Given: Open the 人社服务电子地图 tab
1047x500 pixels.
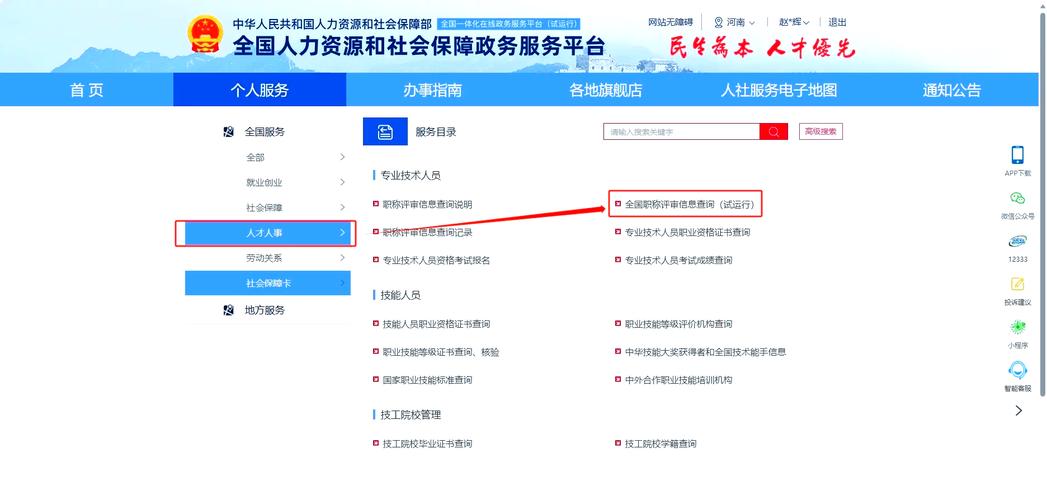Looking at the screenshot, I should click(779, 90).
